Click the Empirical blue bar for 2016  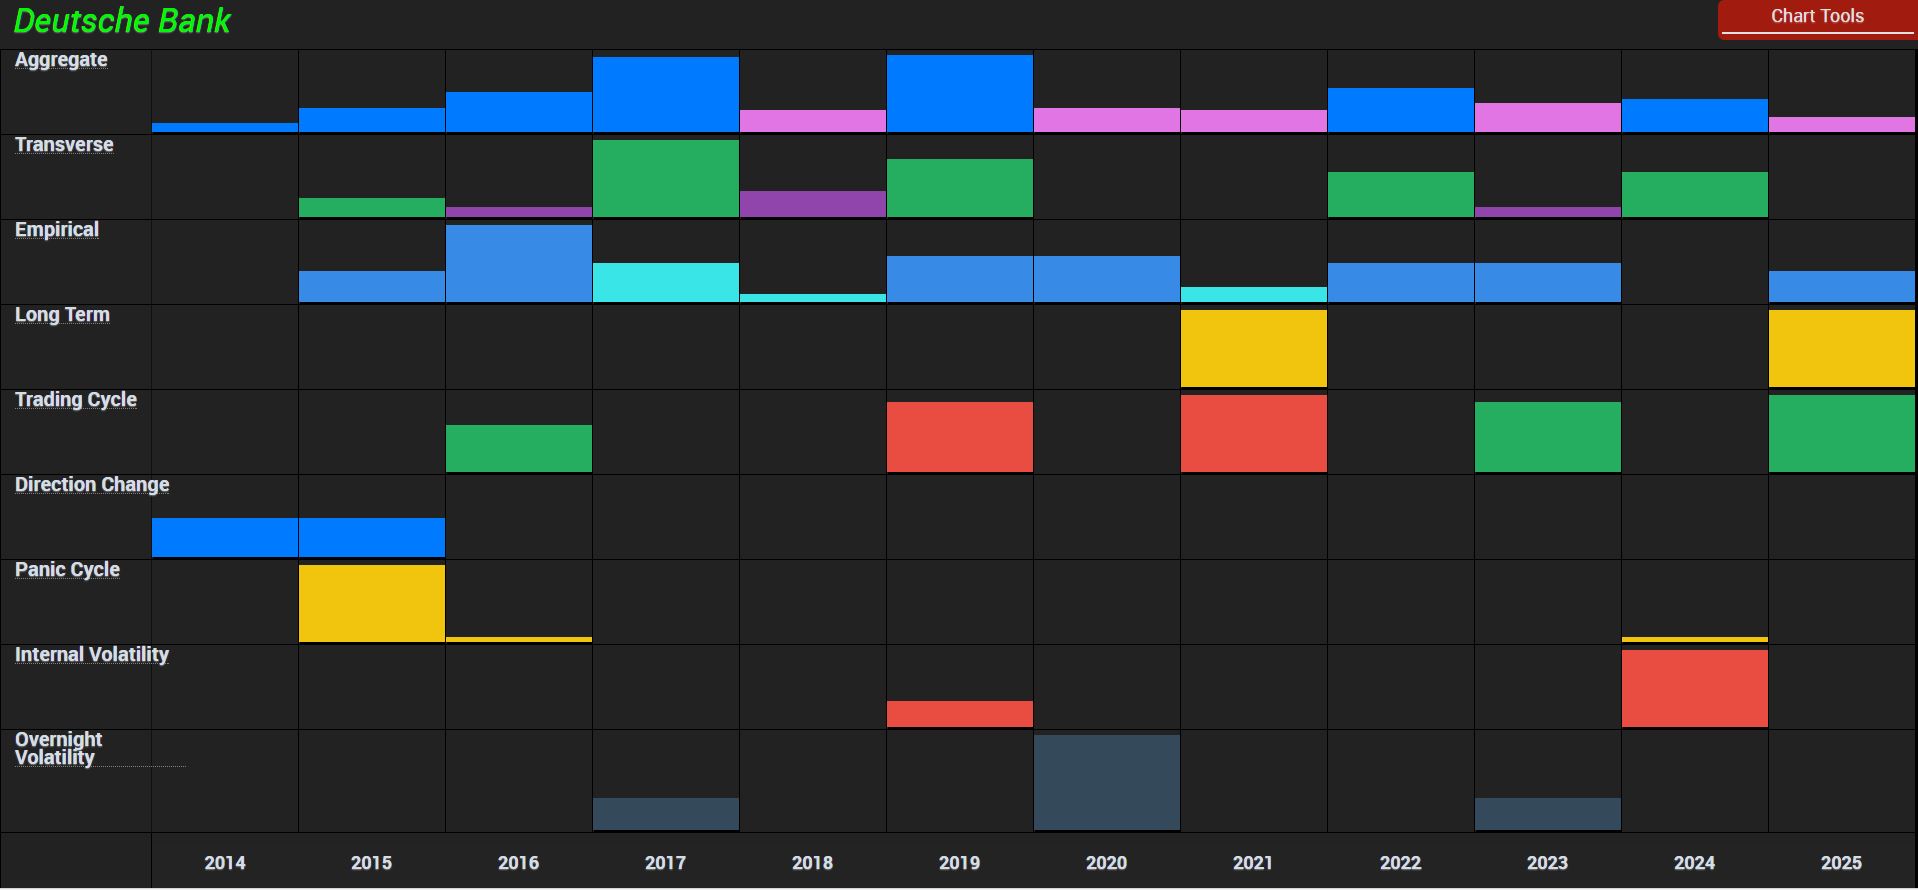pos(519,263)
